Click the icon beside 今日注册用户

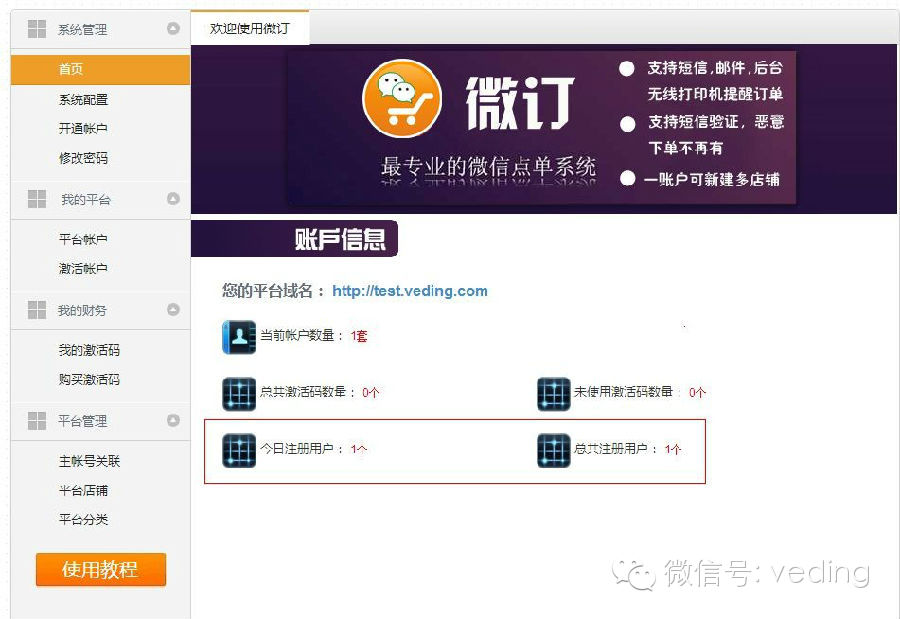(239, 451)
